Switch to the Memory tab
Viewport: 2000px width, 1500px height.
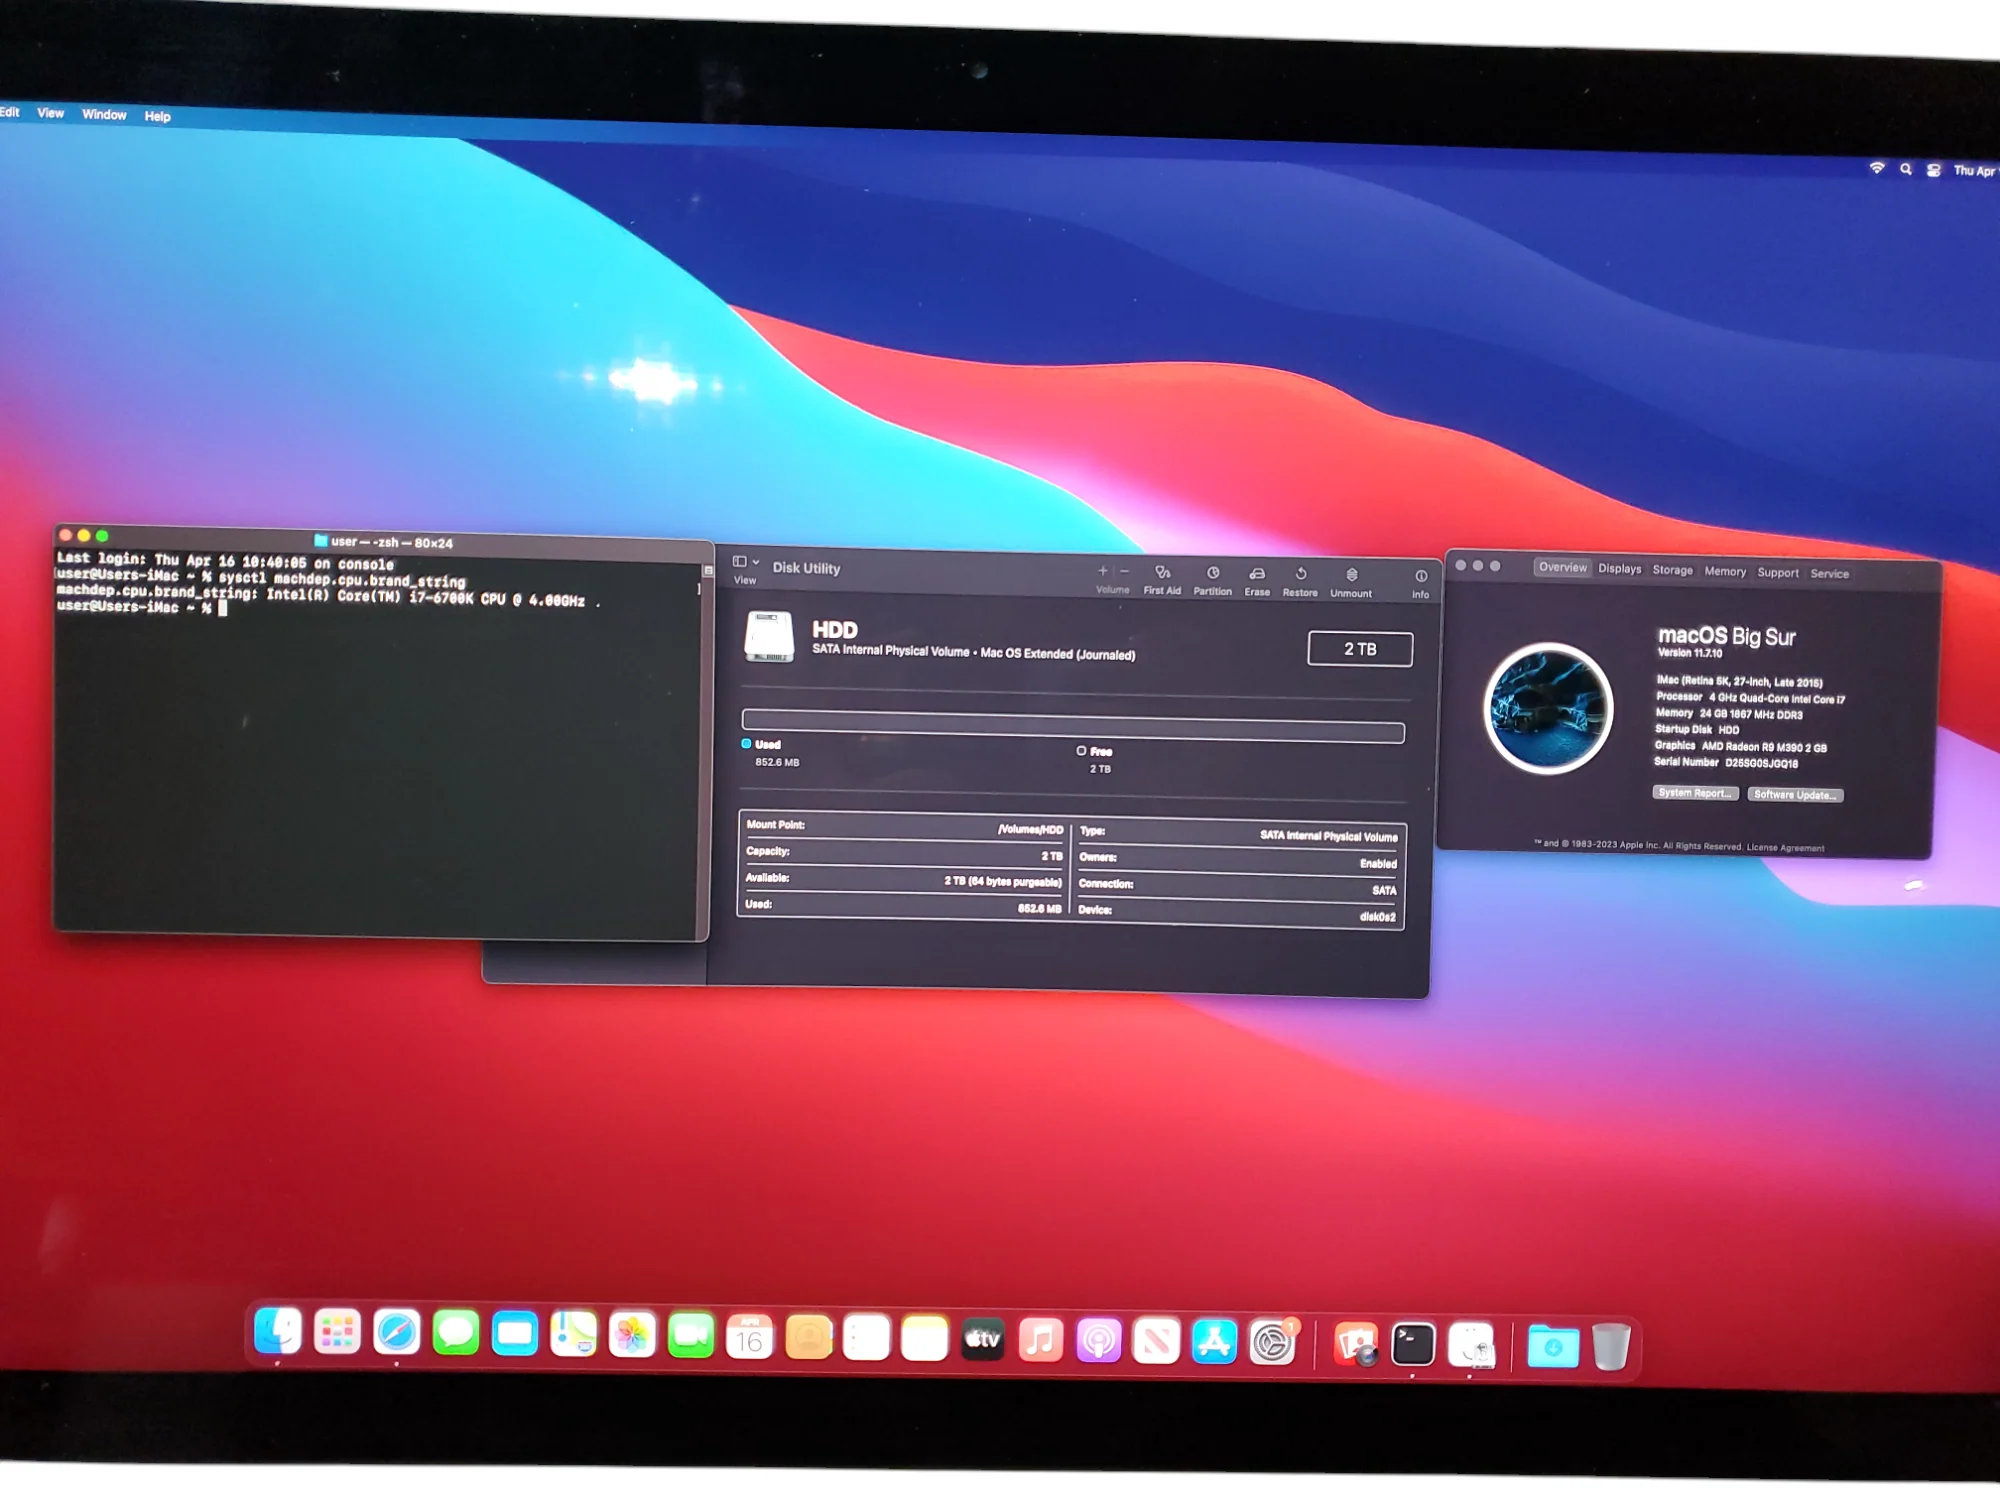click(x=1726, y=572)
